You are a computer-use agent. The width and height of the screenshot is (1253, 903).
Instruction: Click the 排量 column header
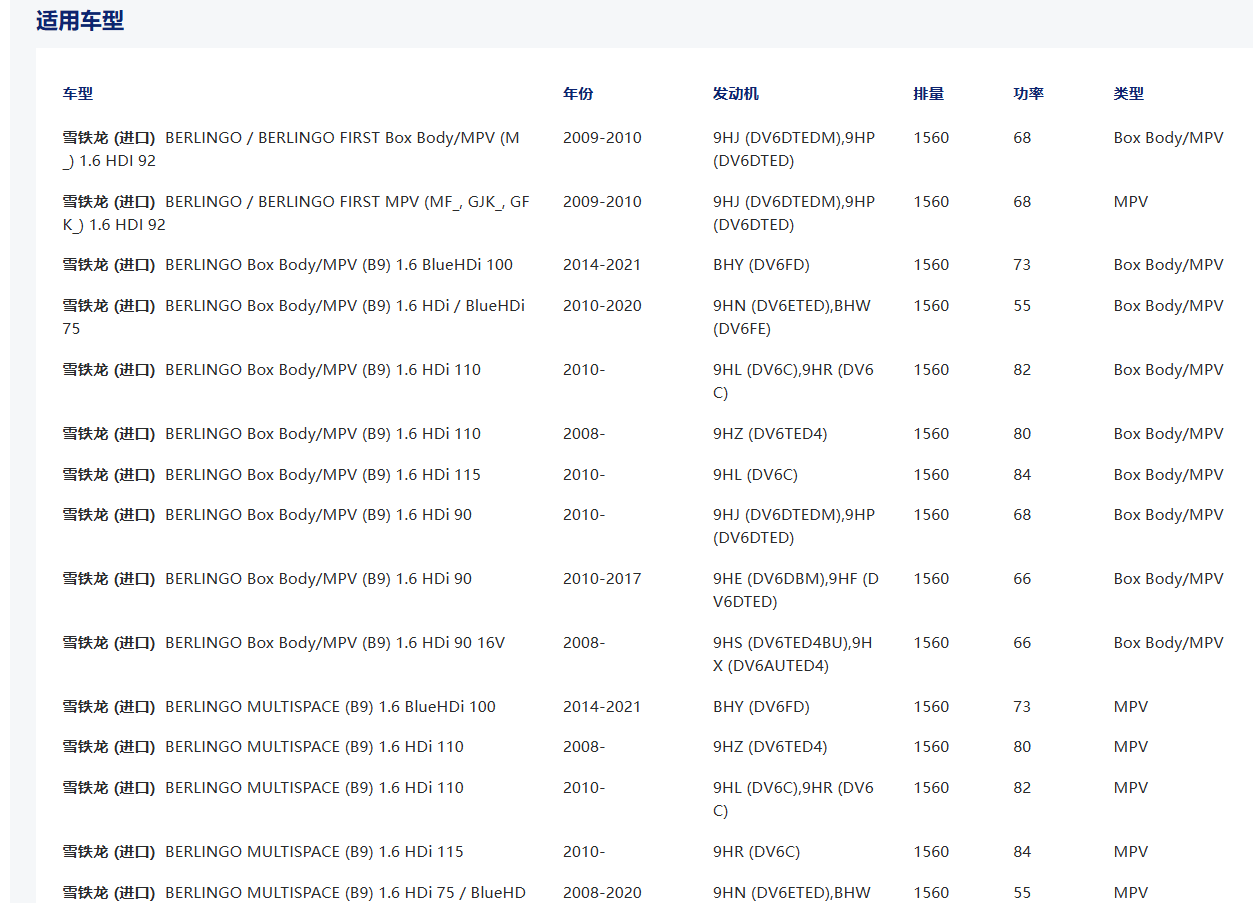[928, 94]
